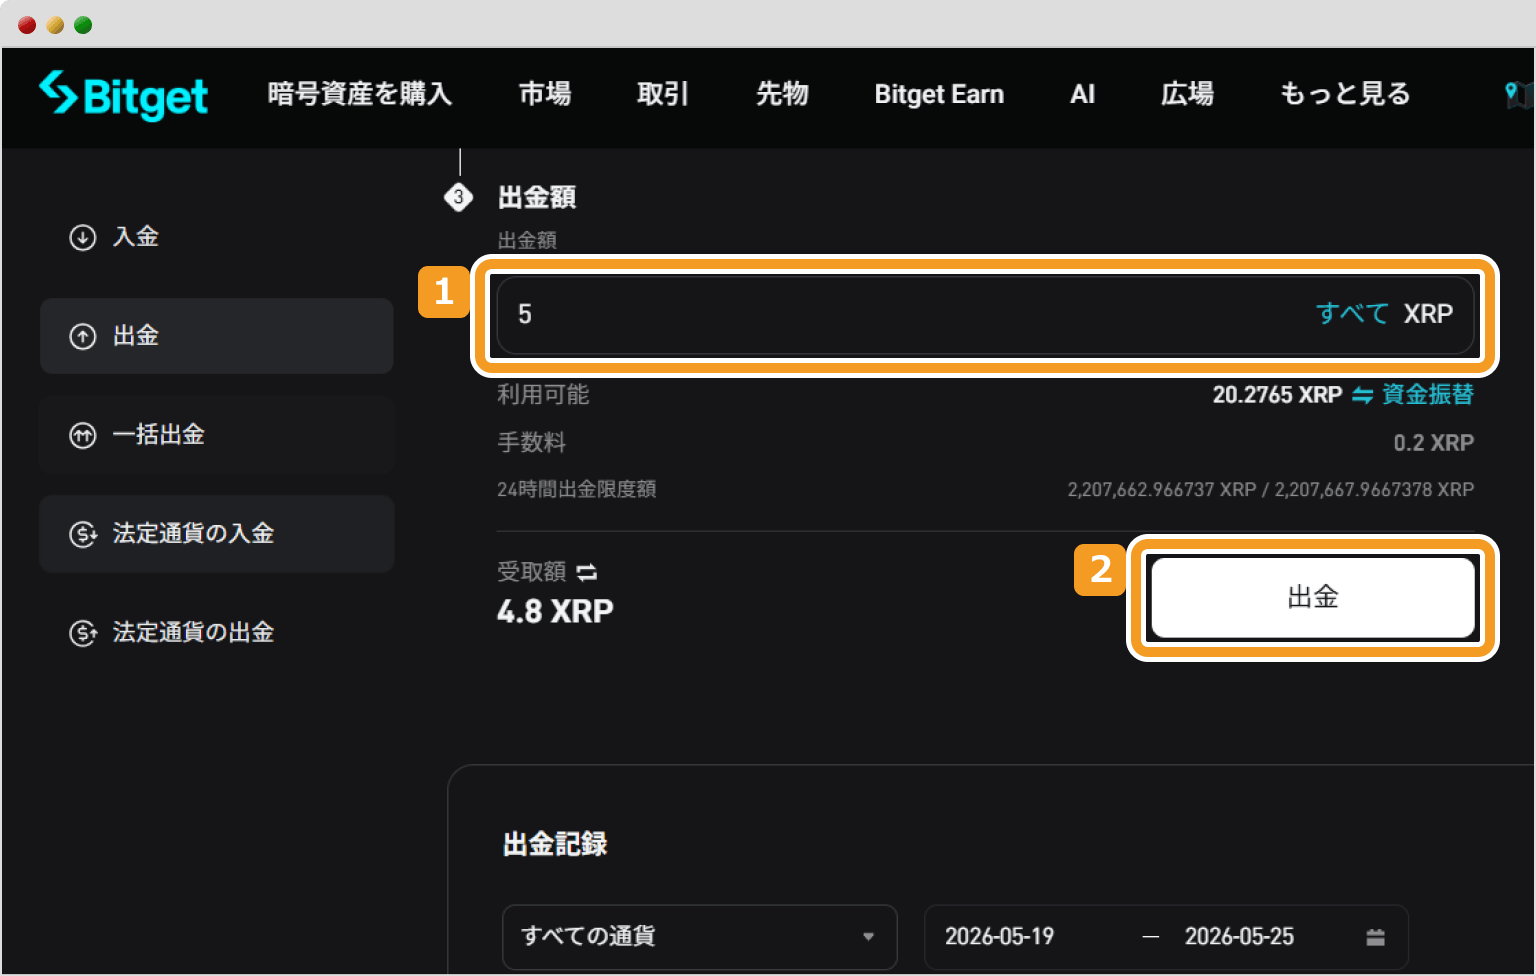Click the batch withdraw (一括出金) icon
The width and height of the screenshot is (1536, 976).
[82, 435]
